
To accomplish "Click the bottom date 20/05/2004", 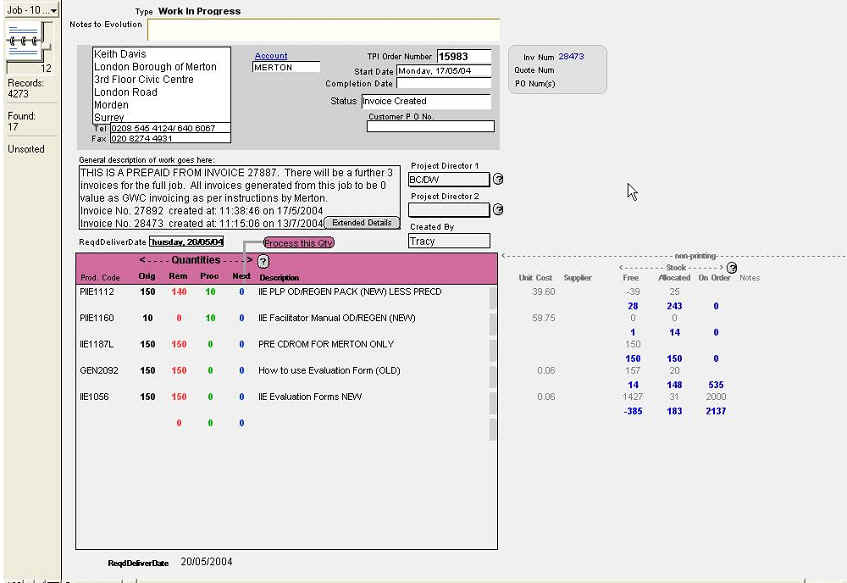I will point(206,562).
